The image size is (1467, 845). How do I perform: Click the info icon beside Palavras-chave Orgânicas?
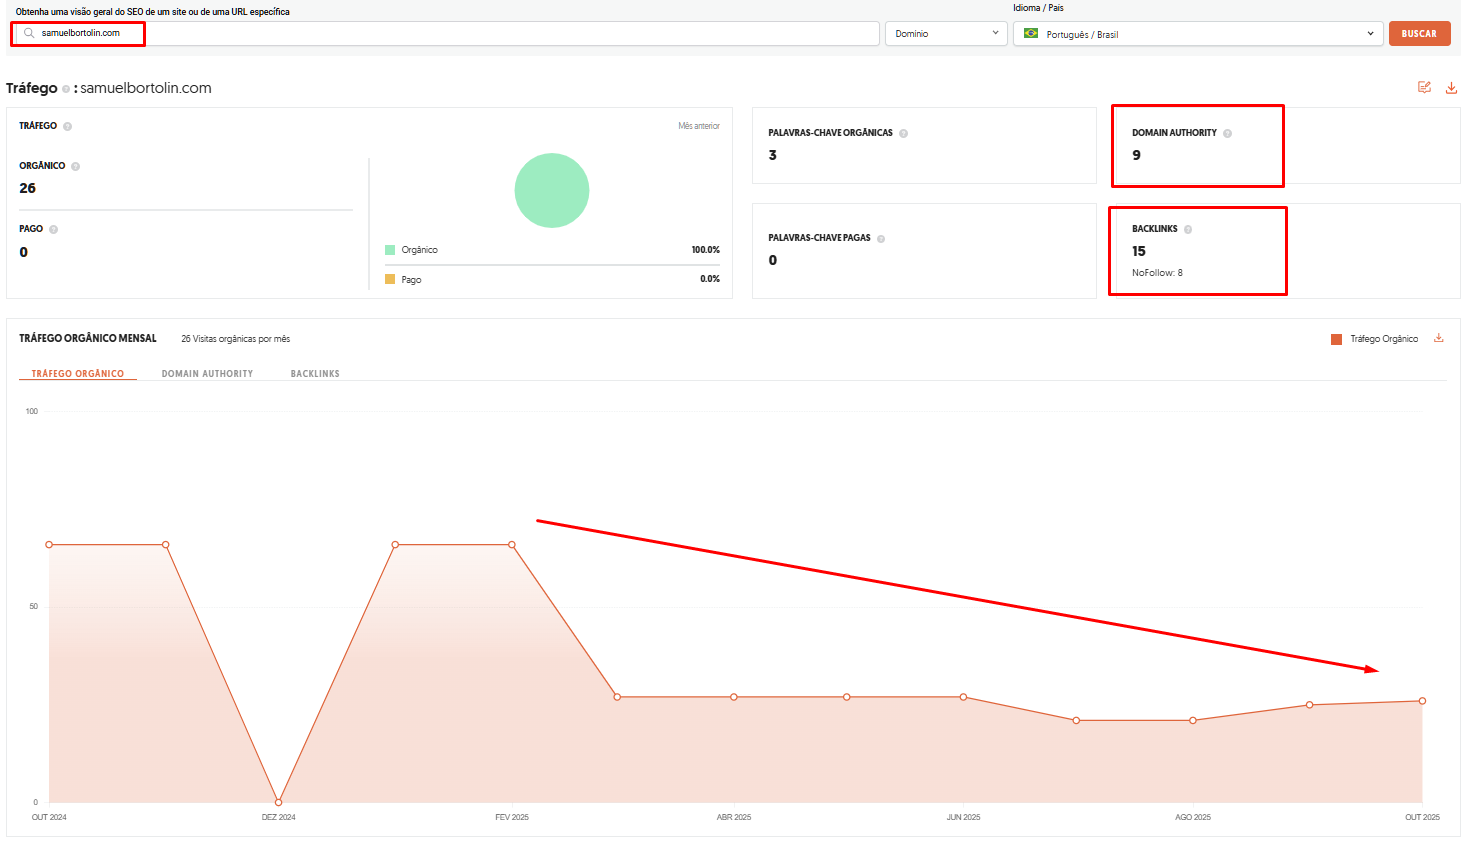(x=903, y=133)
